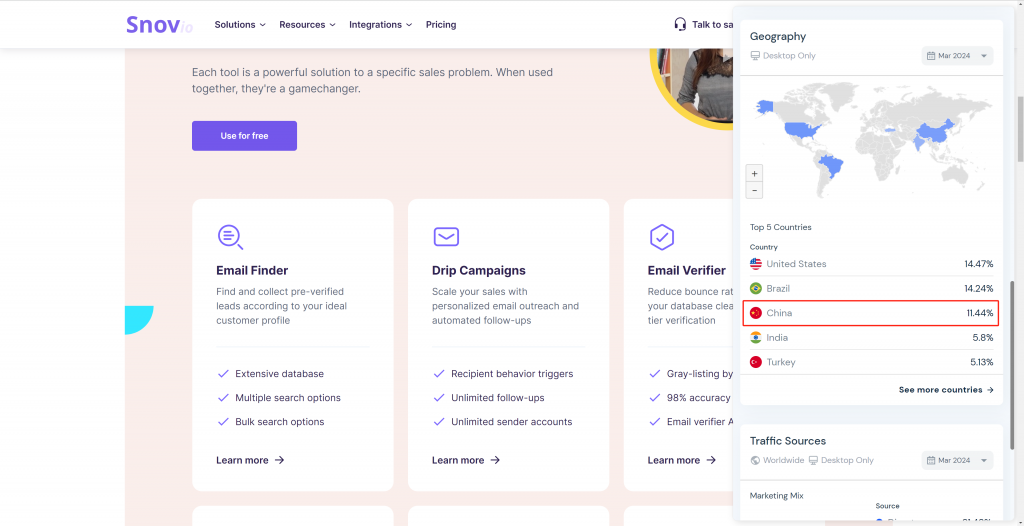Click the China flag icon
The height and width of the screenshot is (526, 1024).
tap(756, 313)
